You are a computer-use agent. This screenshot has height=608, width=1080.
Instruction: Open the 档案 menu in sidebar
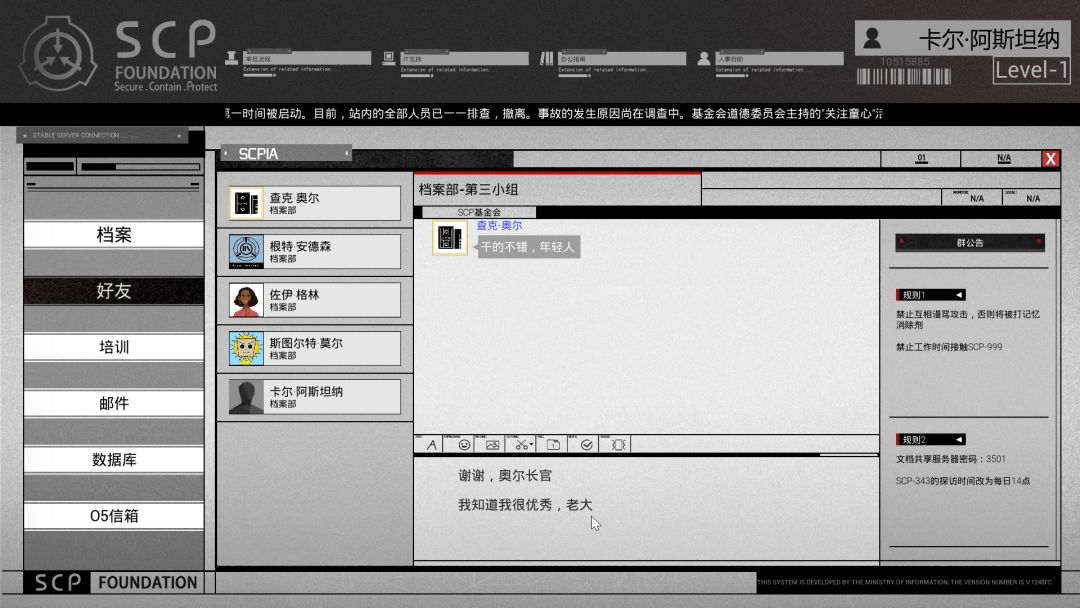point(114,235)
